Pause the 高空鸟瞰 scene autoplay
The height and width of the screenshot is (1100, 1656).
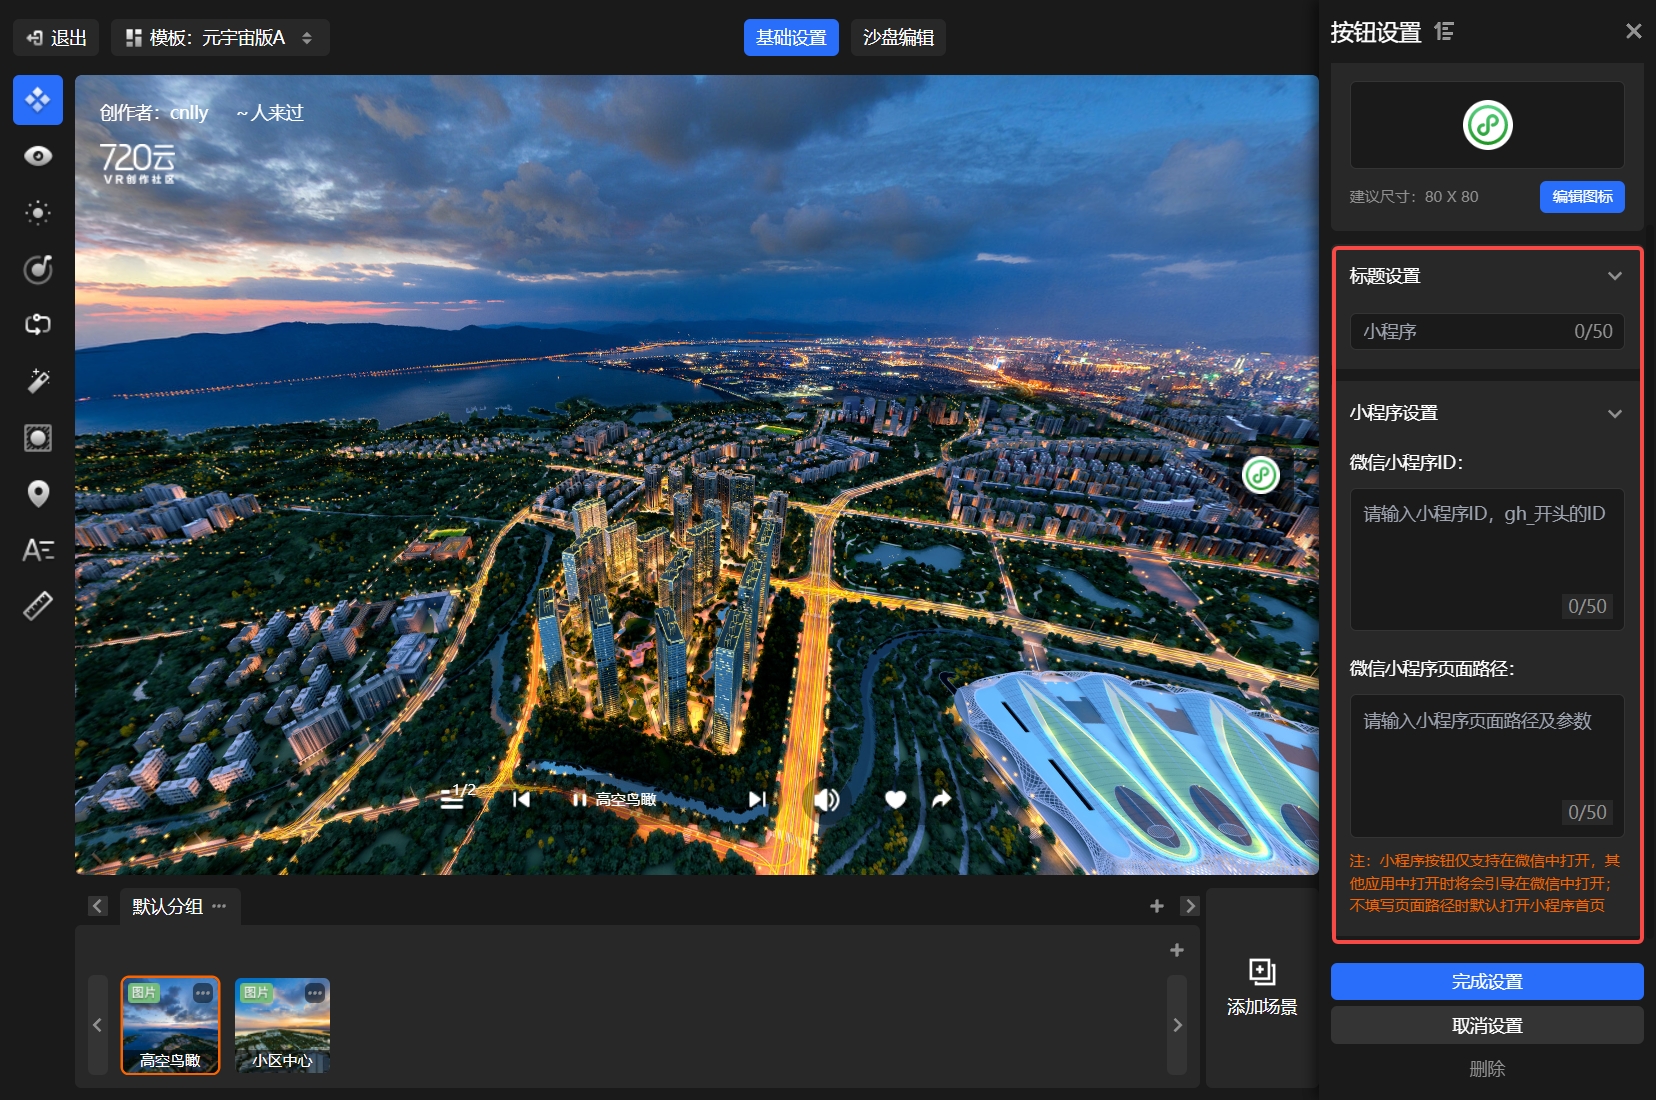pos(578,799)
